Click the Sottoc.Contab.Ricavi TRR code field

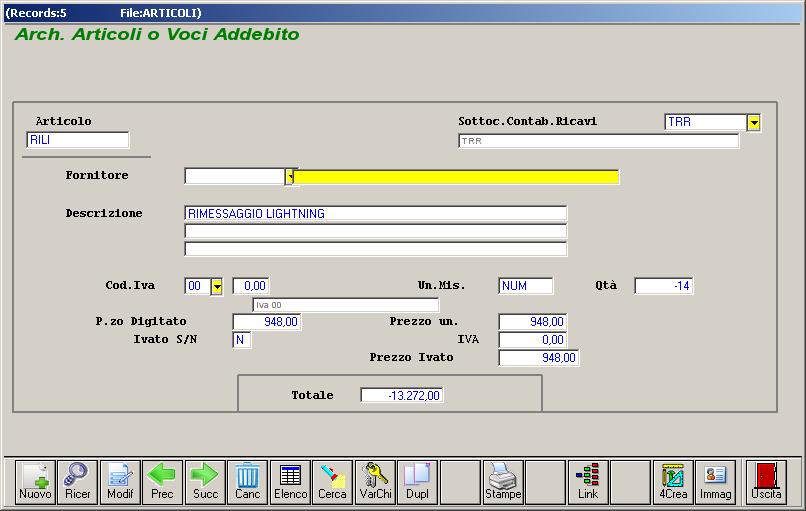coord(705,122)
